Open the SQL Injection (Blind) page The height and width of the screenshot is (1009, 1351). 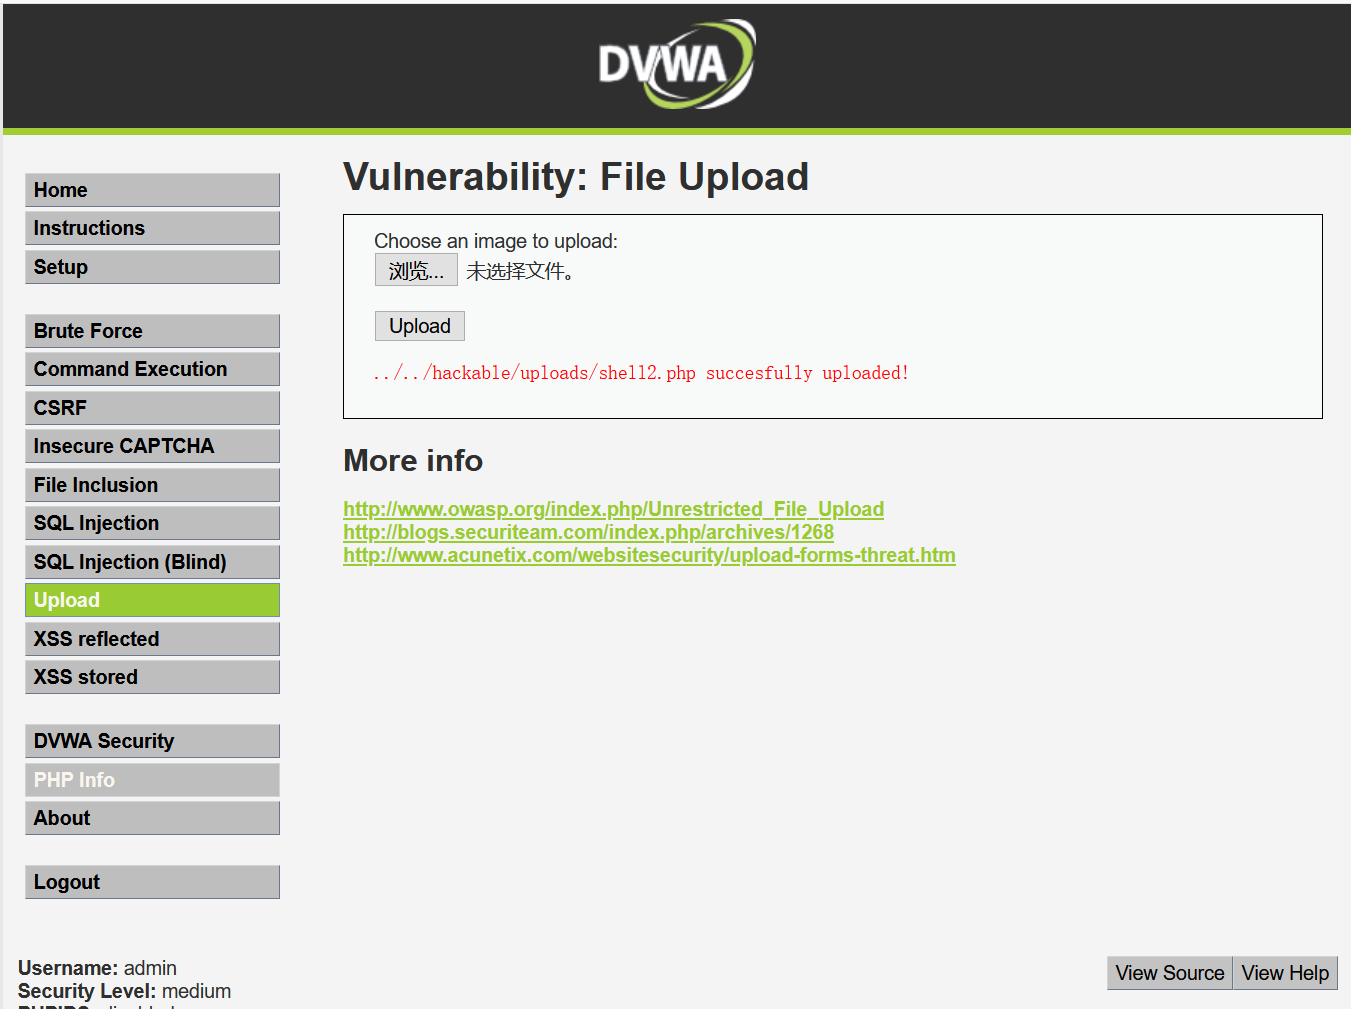pos(152,562)
